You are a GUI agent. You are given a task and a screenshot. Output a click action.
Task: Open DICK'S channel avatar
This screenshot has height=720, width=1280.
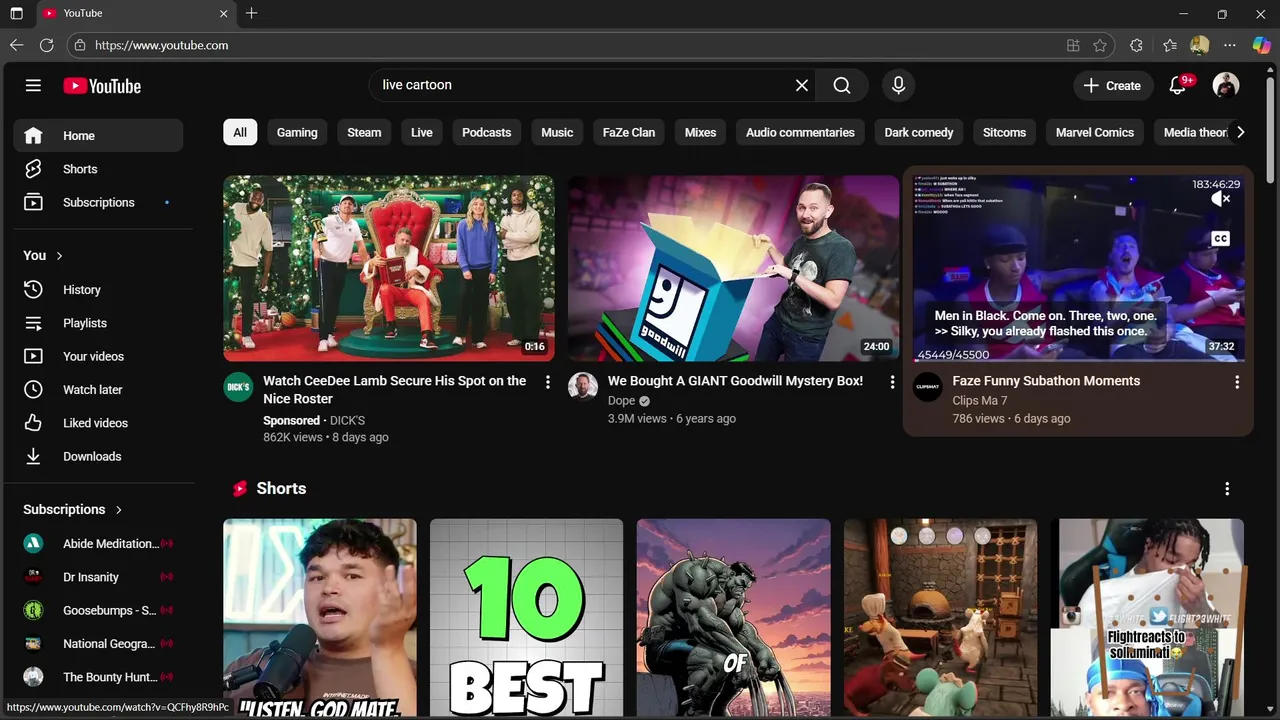click(238, 387)
